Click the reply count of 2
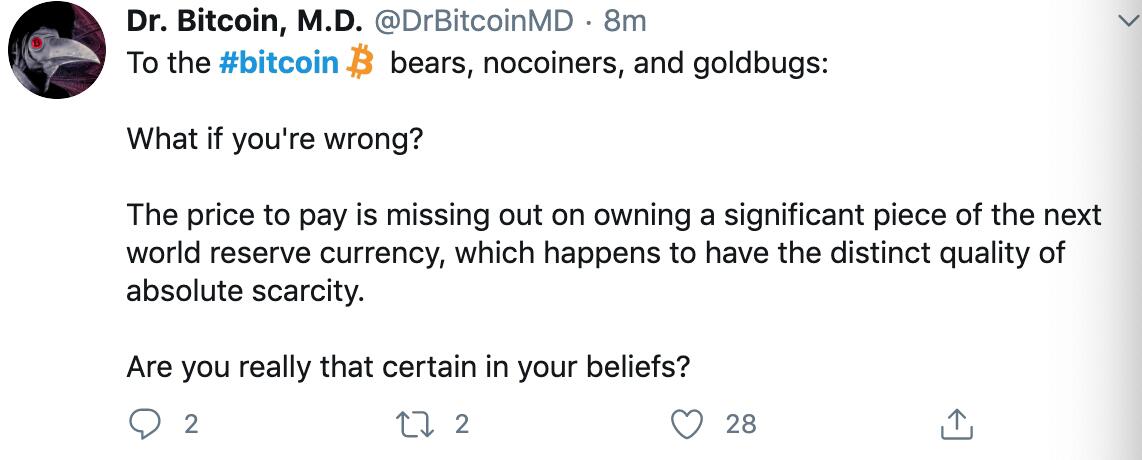This screenshot has height=460, width=1142. 191,424
